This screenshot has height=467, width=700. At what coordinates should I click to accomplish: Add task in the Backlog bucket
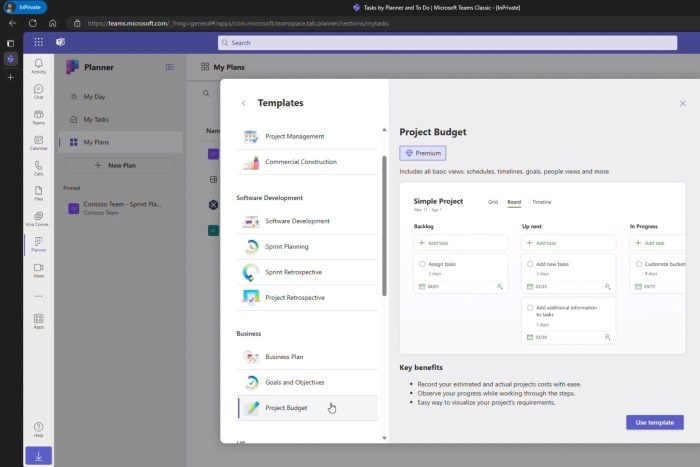pos(460,243)
